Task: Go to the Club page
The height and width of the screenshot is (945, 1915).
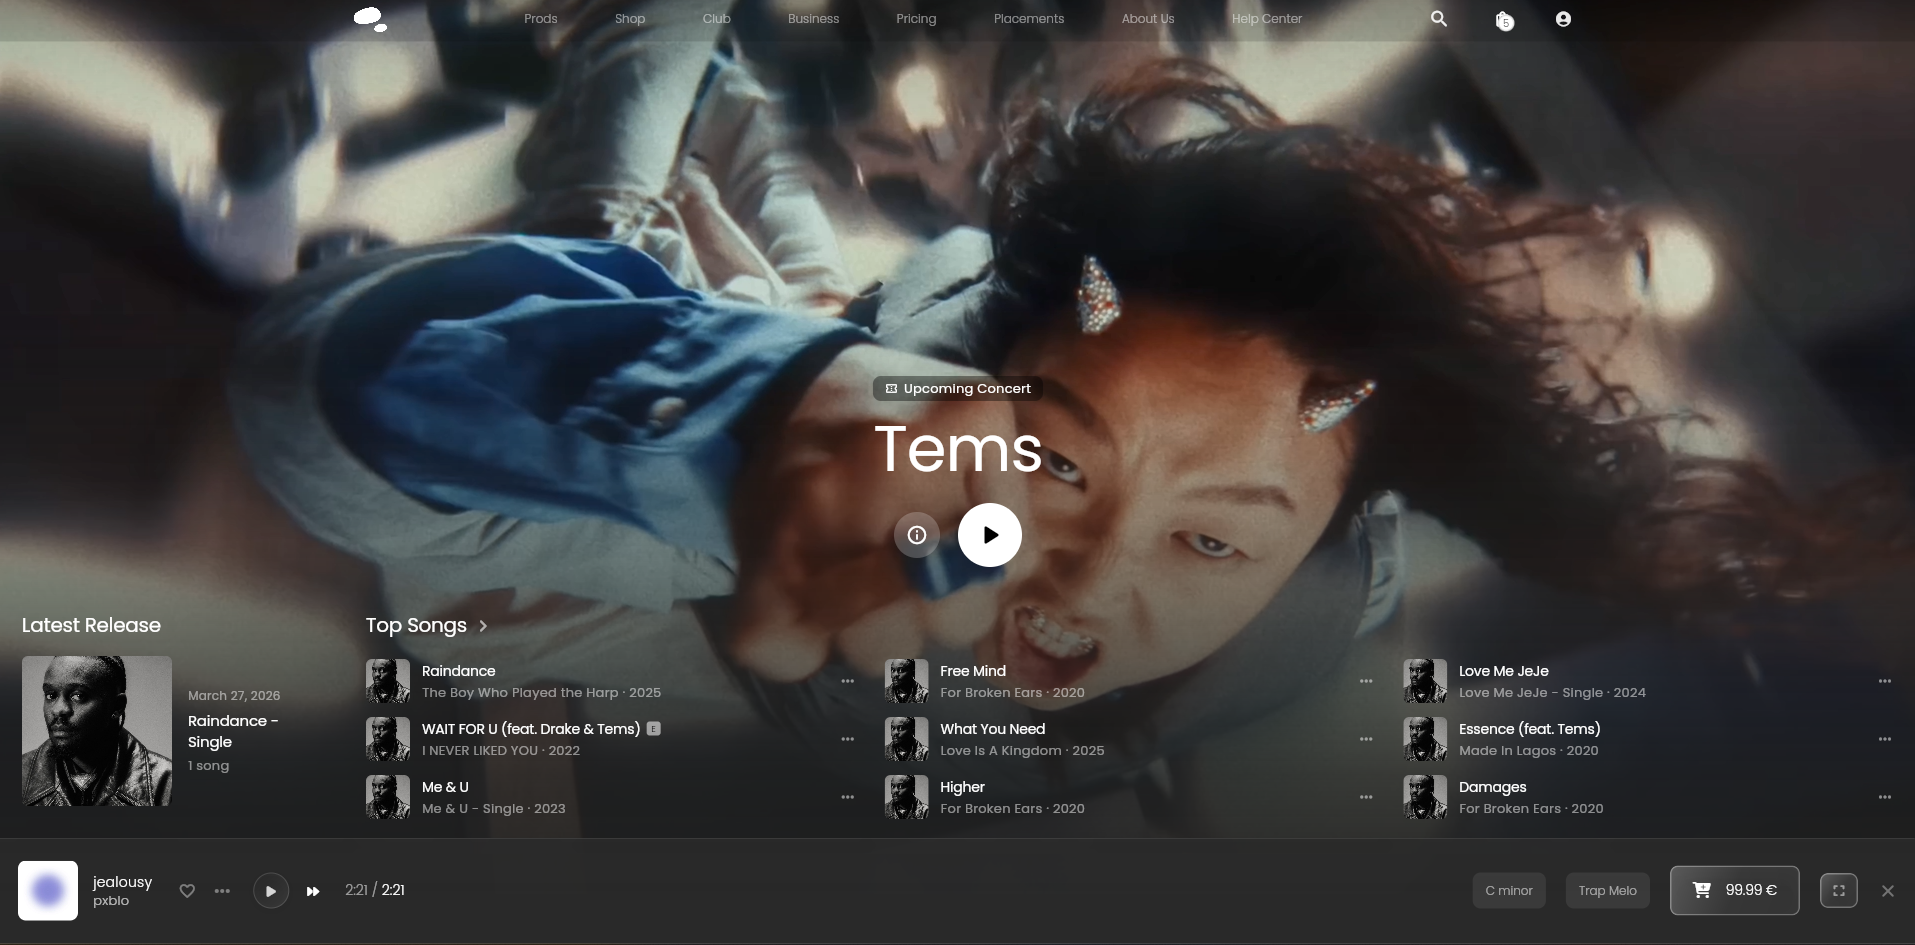Action: tap(717, 19)
